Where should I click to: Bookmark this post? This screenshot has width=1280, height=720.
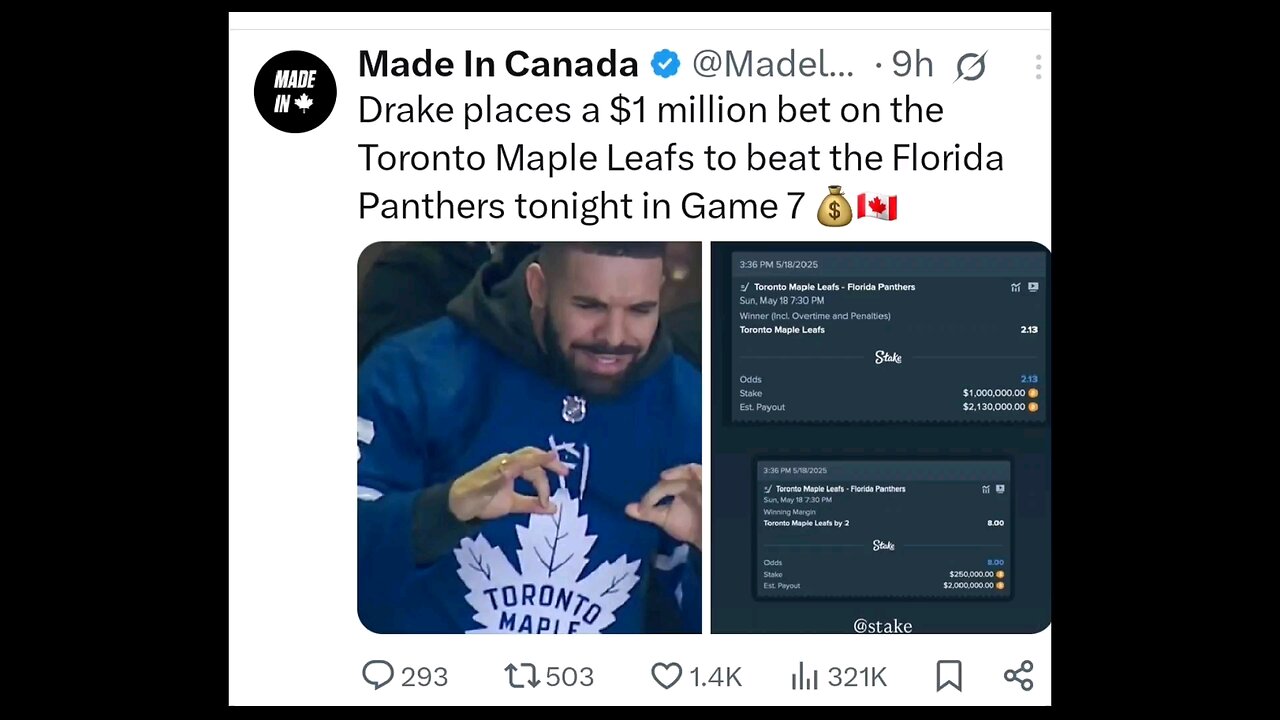pos(948,676)
